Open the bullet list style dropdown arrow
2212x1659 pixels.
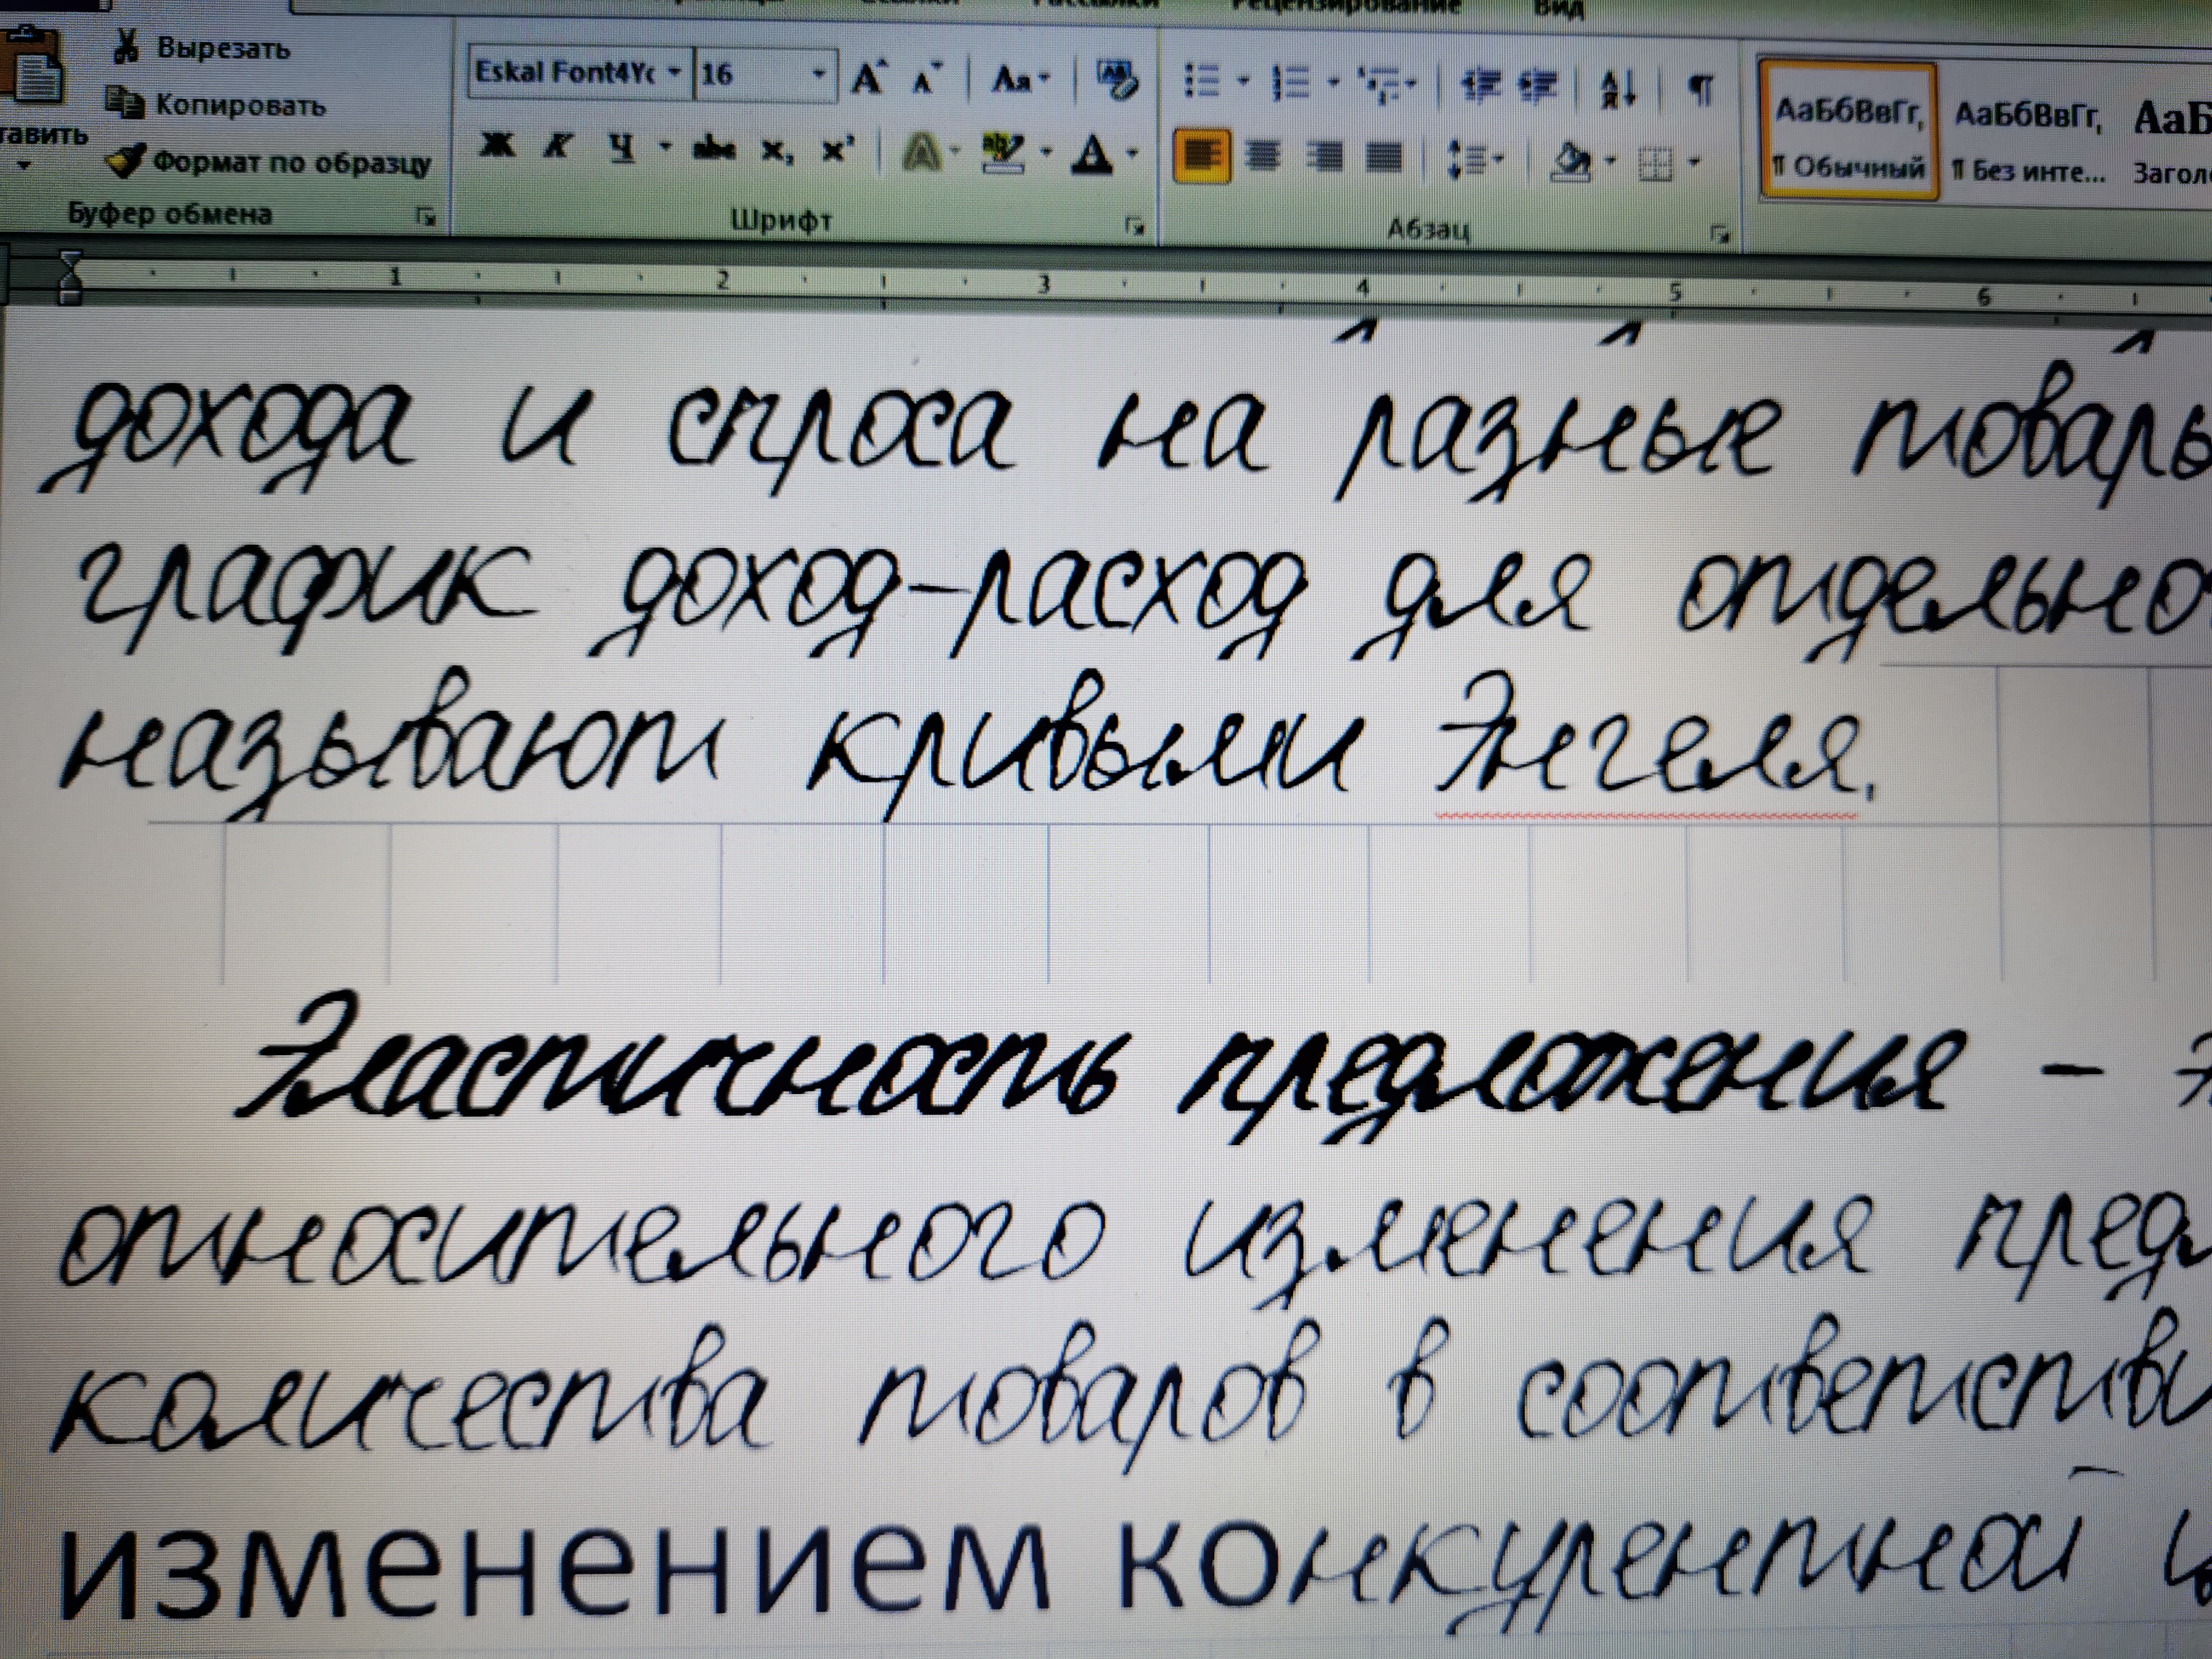(x=1244, y=83)
